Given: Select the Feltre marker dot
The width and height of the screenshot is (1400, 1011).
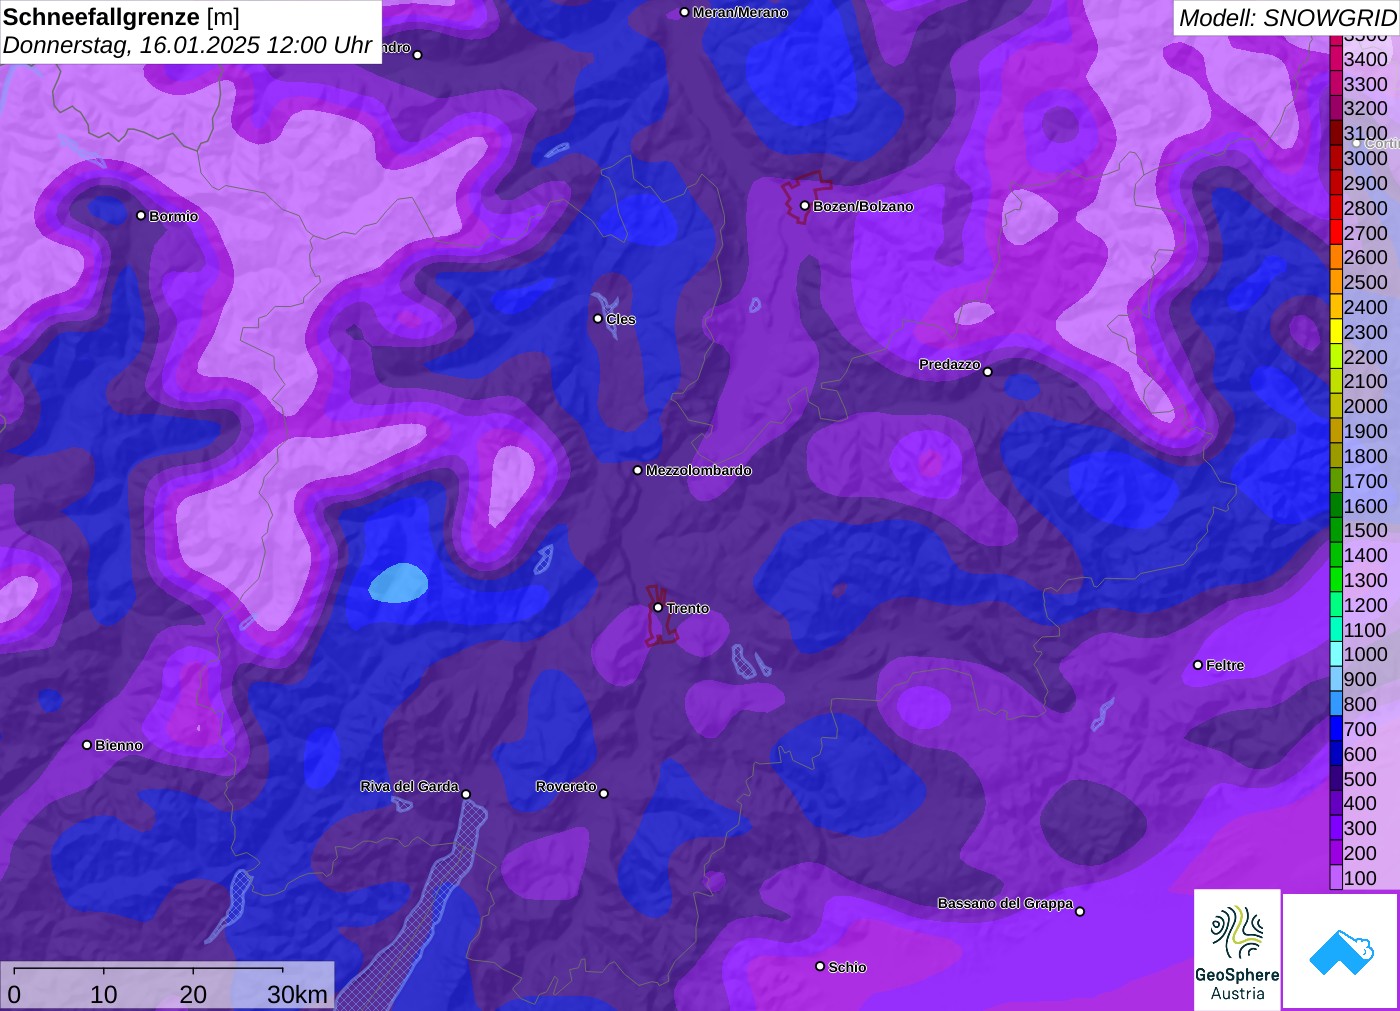Looking at the screenshot, I should click(x=1198, y=665).
